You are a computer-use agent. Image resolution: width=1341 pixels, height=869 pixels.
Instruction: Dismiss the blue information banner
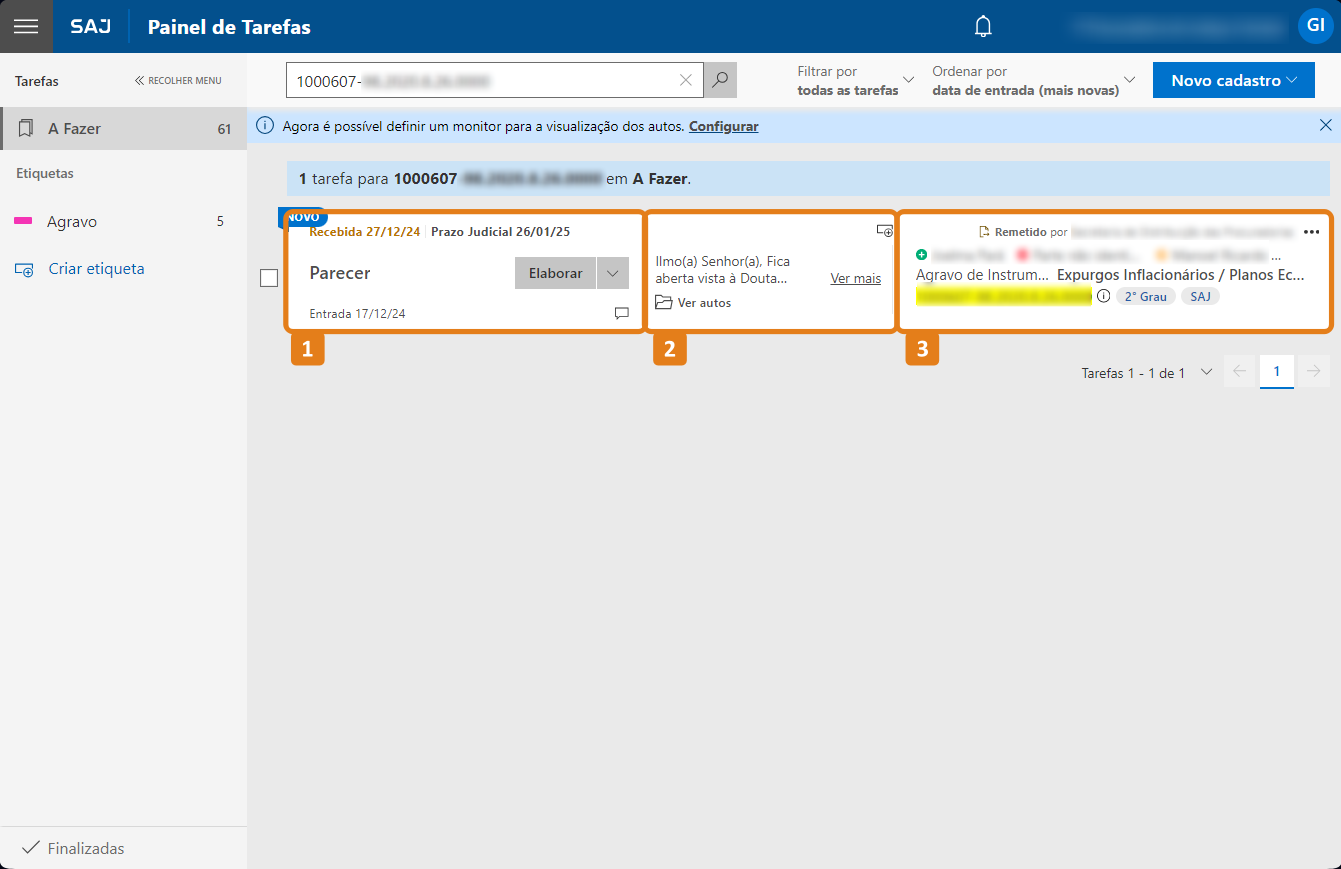(1325, 125)
